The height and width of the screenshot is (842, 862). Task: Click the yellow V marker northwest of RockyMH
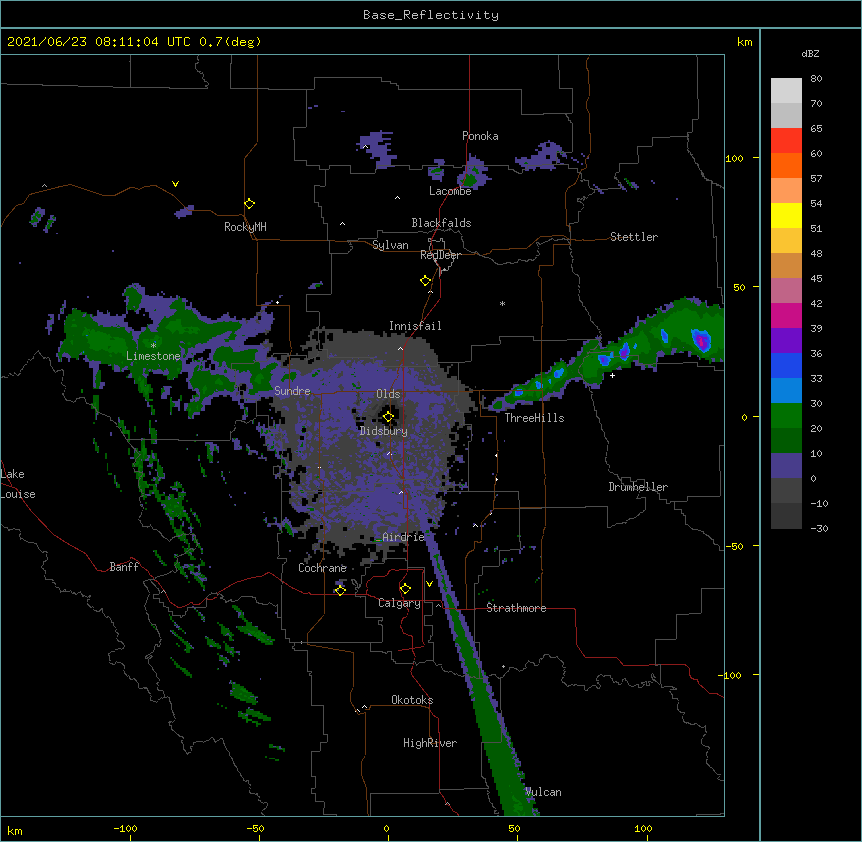tap(175, 184)
